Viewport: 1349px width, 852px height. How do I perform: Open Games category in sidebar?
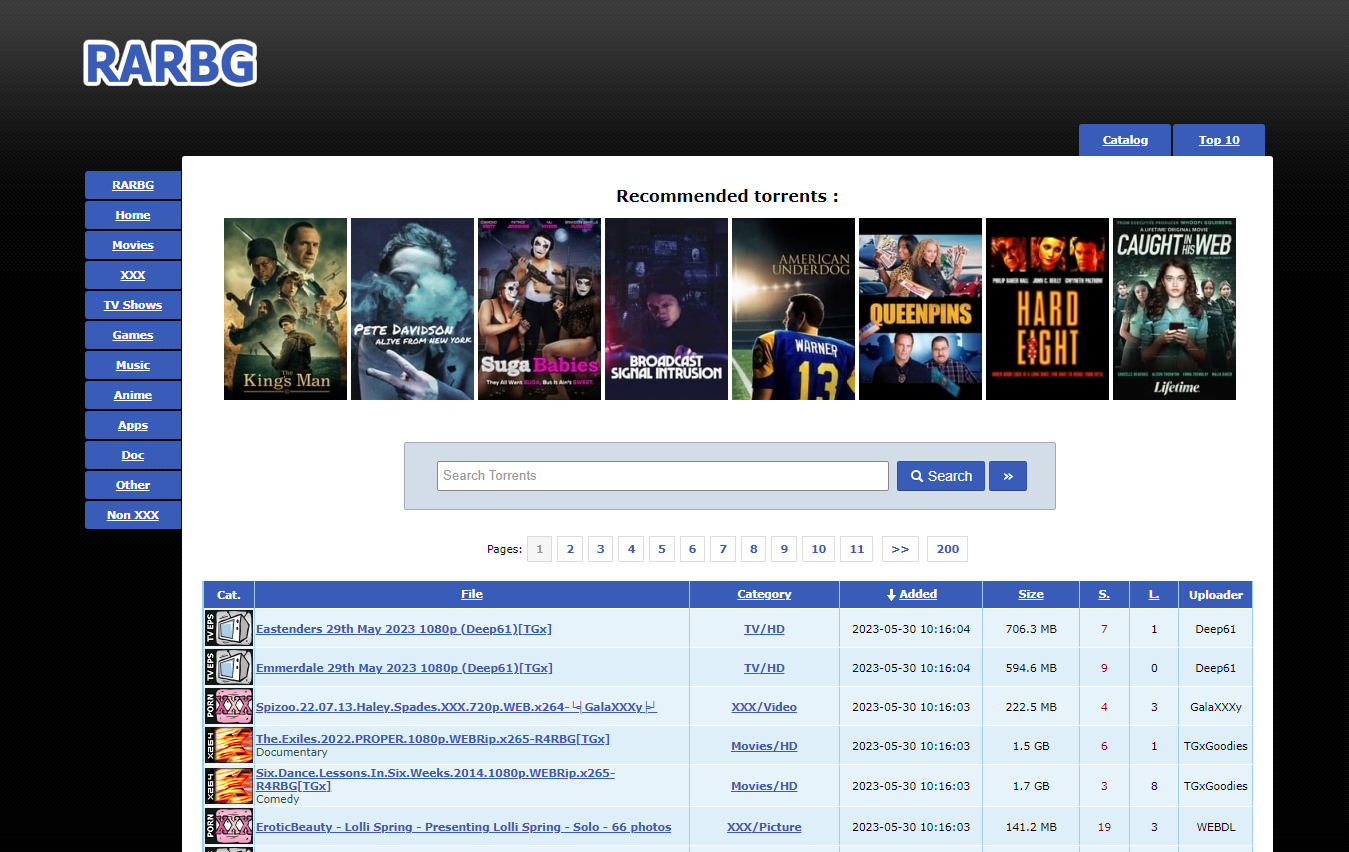pos(133,335)
